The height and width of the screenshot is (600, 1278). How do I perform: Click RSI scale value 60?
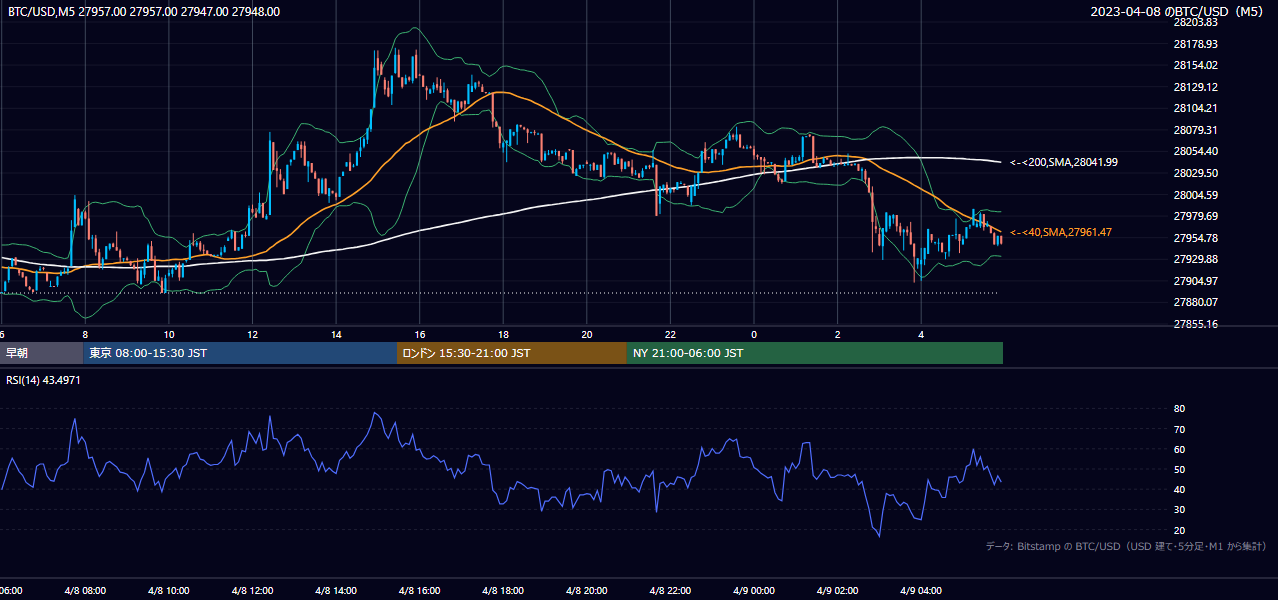pyautogui.click(x=1179, y=449)
